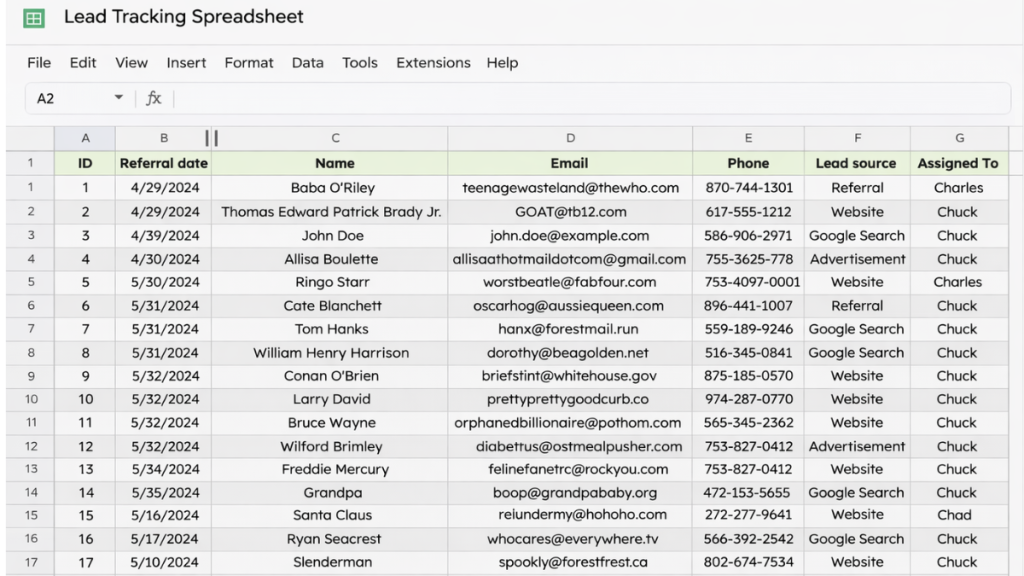Open the Help menu
Image resolution: width=1024 pixels, height=576 pixels.
click(503, 62)
